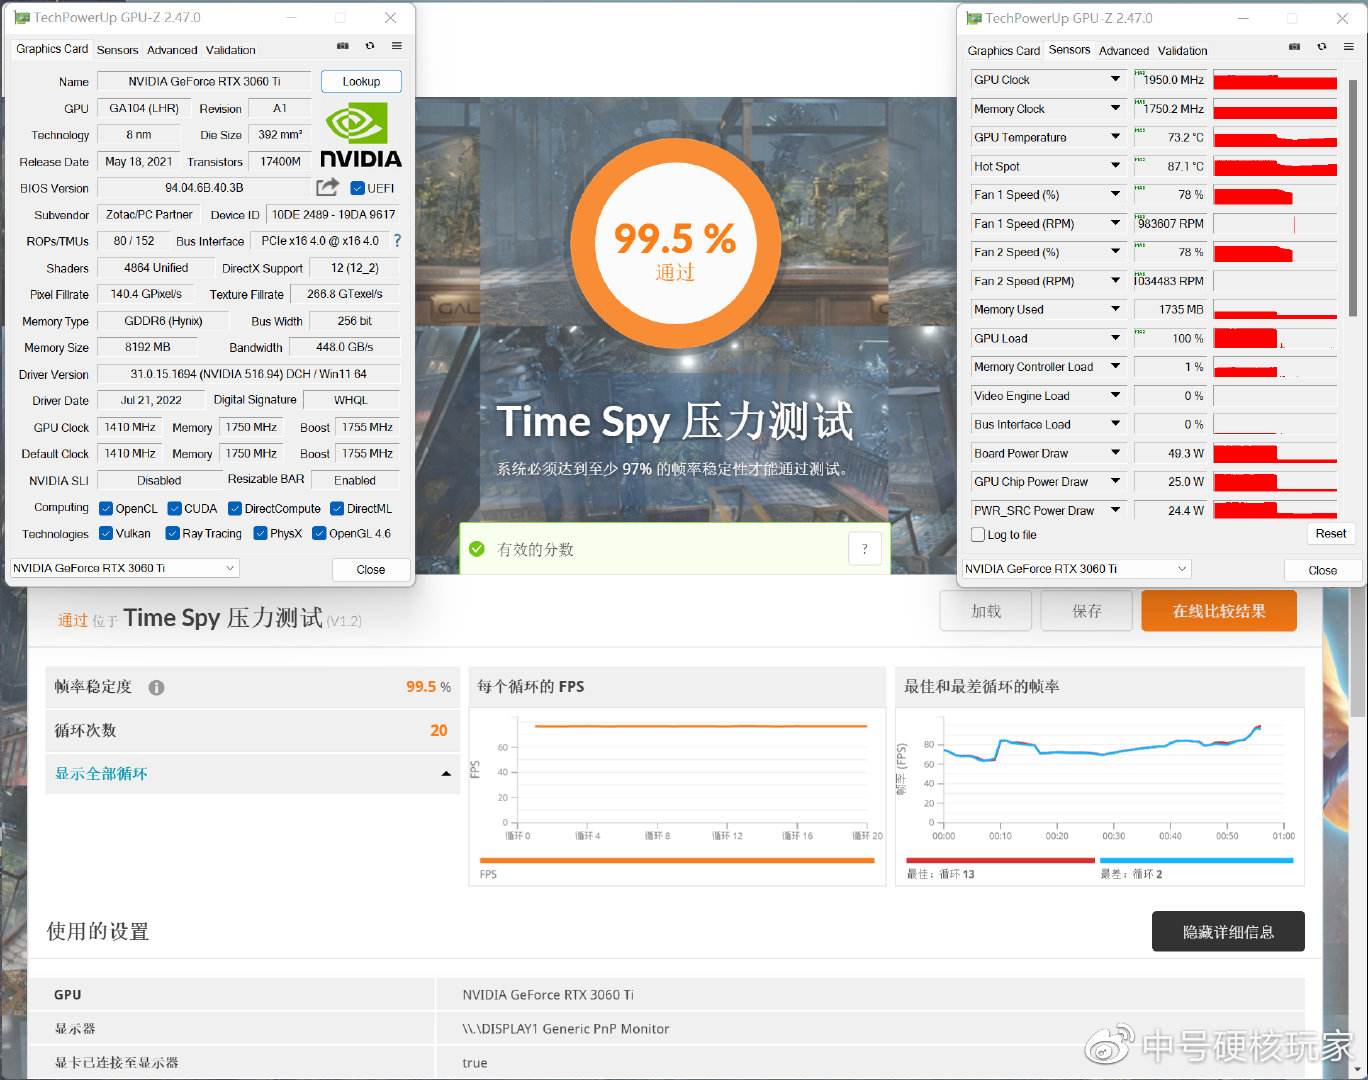Click info icon next to 帧率稳定度
Image resolution: width=1368 pixels, height=1080 pixels.
click(x=156, y=687)
